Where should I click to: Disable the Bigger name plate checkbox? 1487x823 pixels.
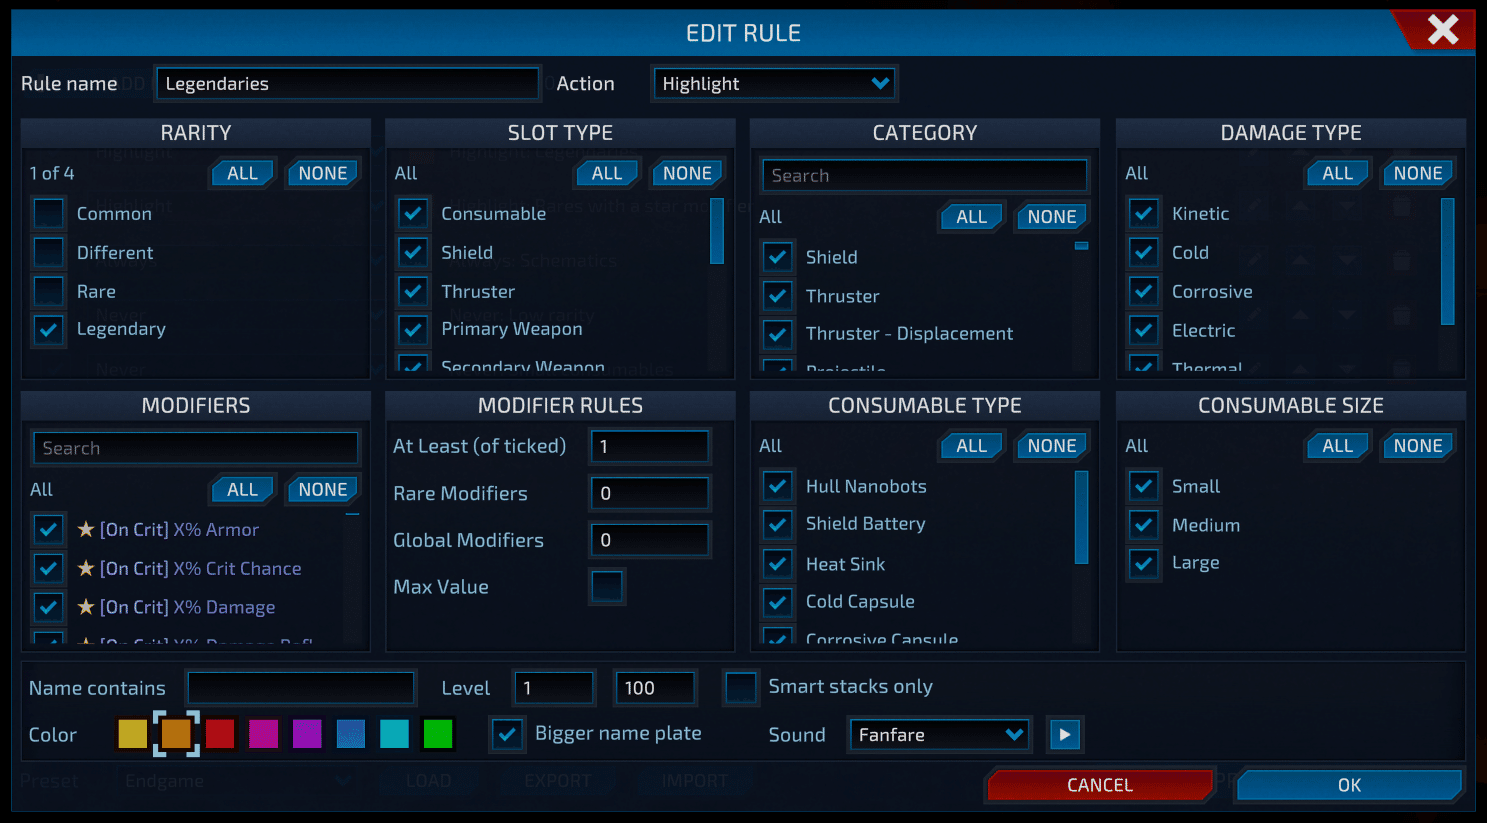[507, 734]
